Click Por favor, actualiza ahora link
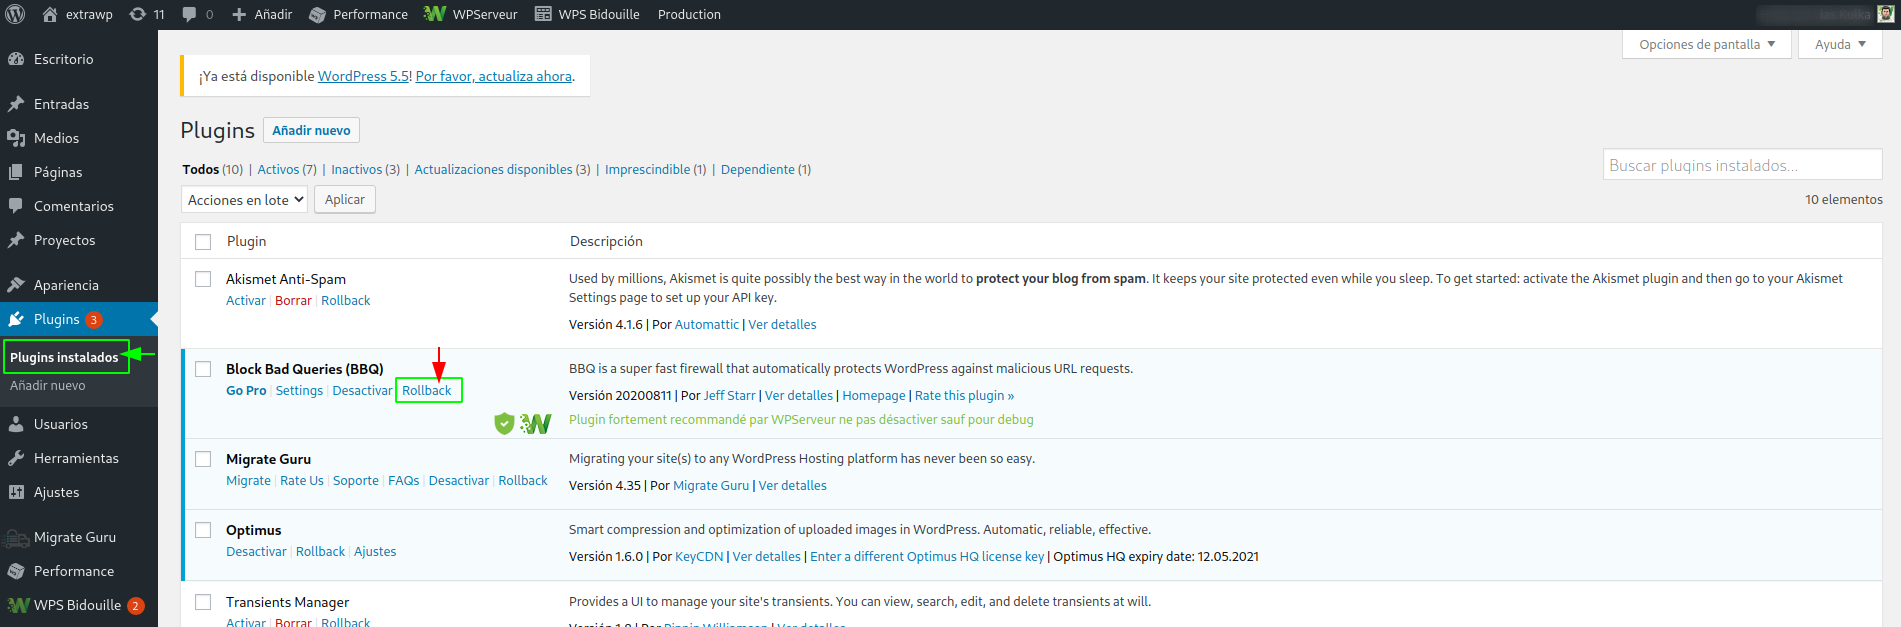1901x627 pixels. [x=494, y=76]
